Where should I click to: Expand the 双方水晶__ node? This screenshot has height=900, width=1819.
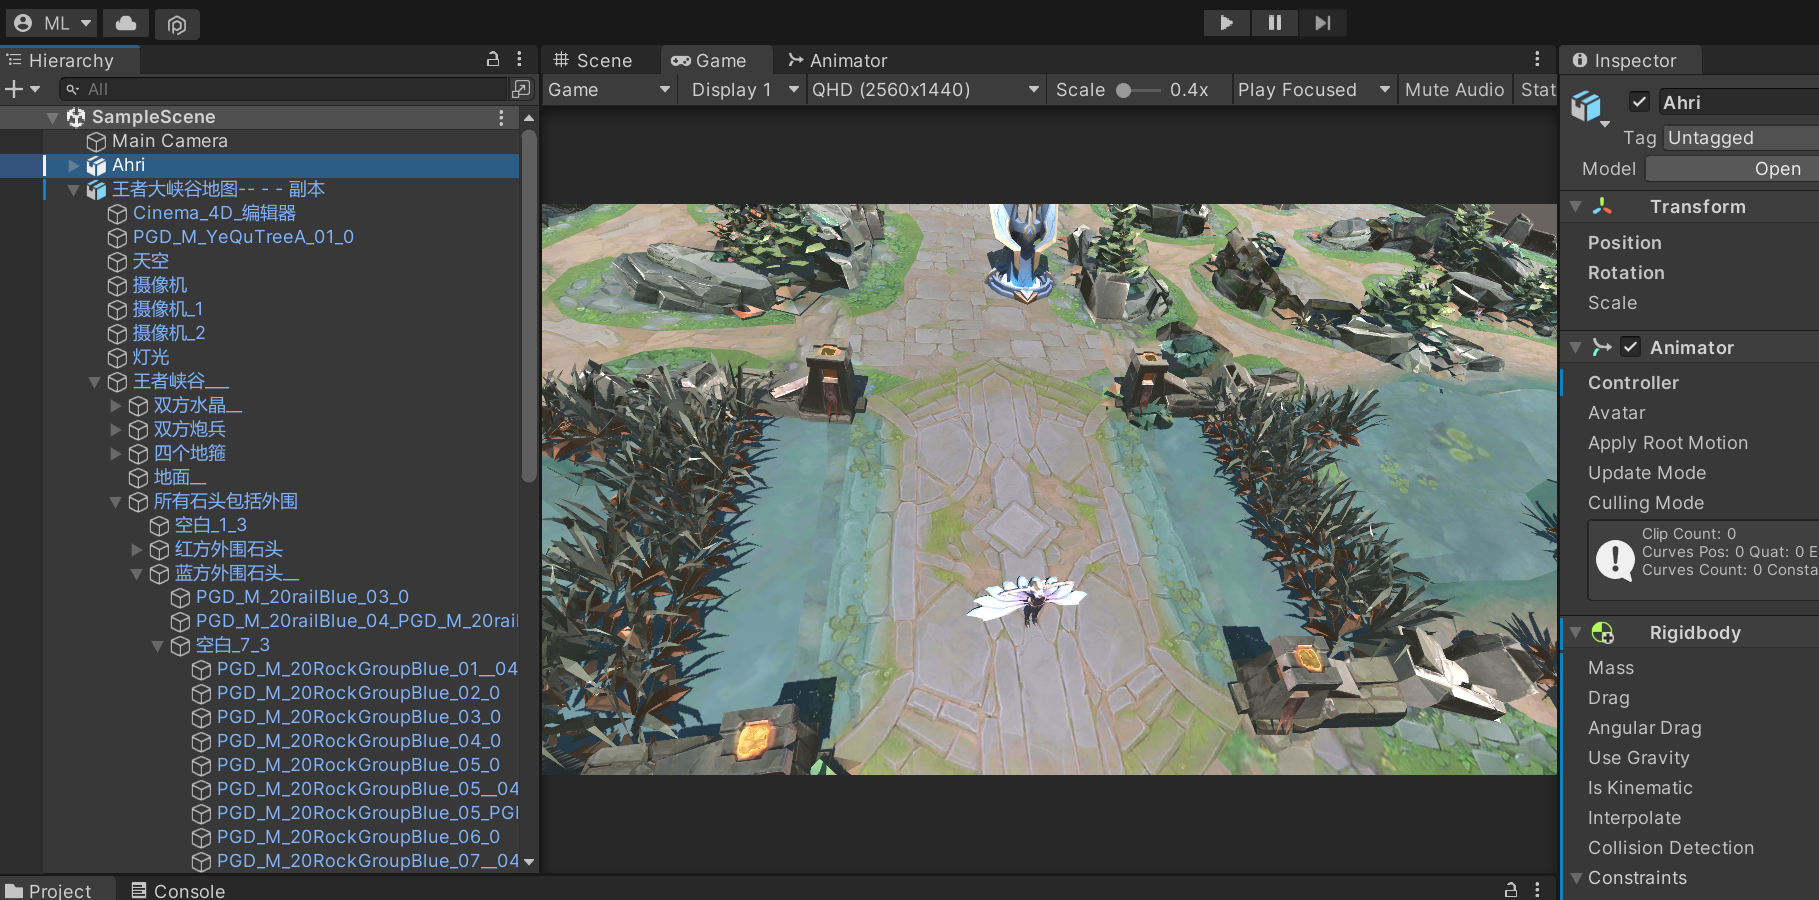[x=115, y=405]
